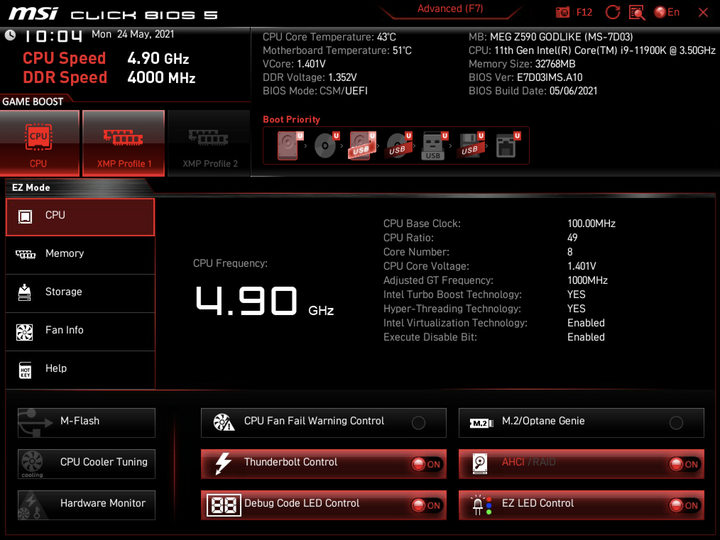Viewport: 720px width, 540px height.
Task: Click the clock icon beside the time
Action: (10, 35)
